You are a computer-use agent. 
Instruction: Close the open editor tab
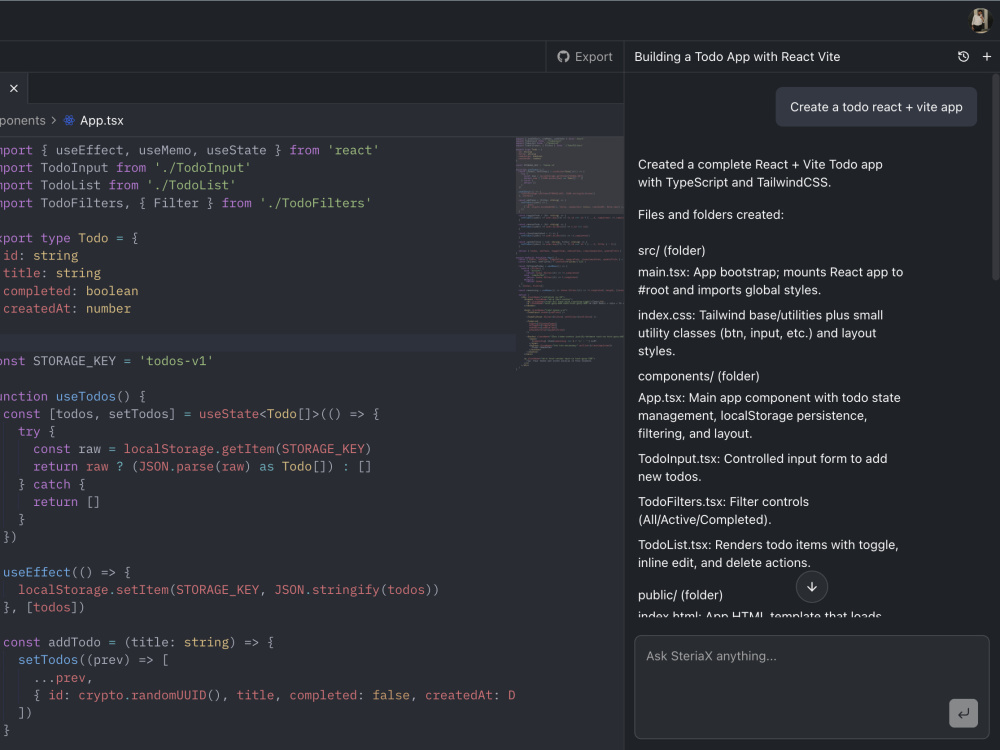click(14, 89)
